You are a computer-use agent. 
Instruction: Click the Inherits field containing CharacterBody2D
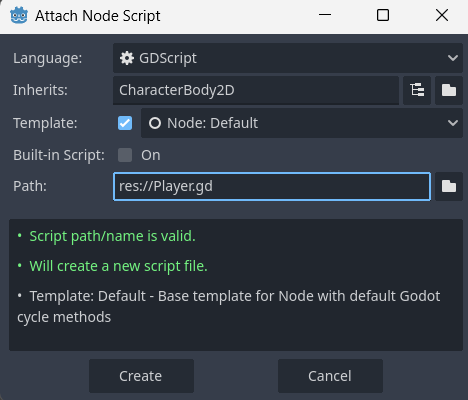(256, 90)
